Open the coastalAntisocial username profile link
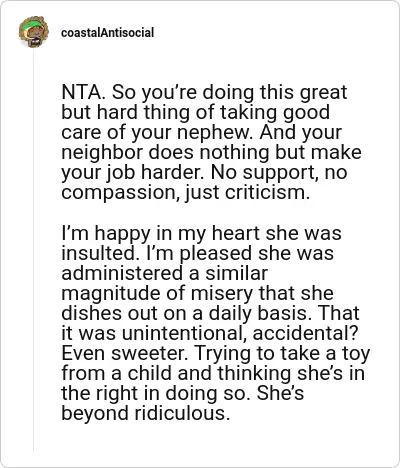This screenshot has height=468, width=400. (x=107, y=33)
